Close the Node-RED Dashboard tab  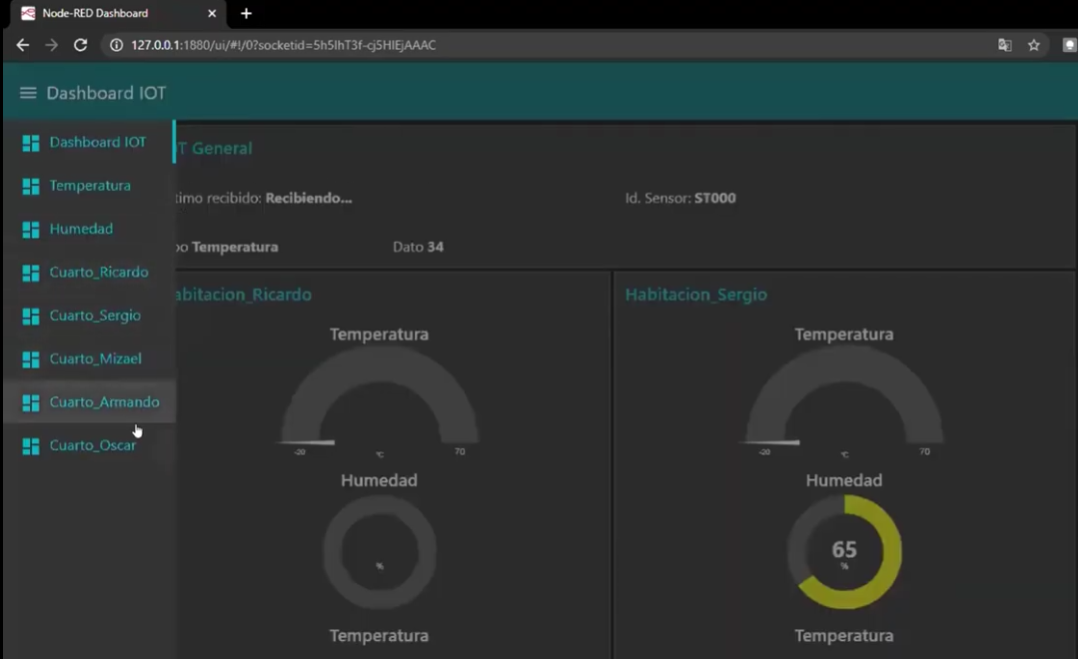(x=212, y=13)
